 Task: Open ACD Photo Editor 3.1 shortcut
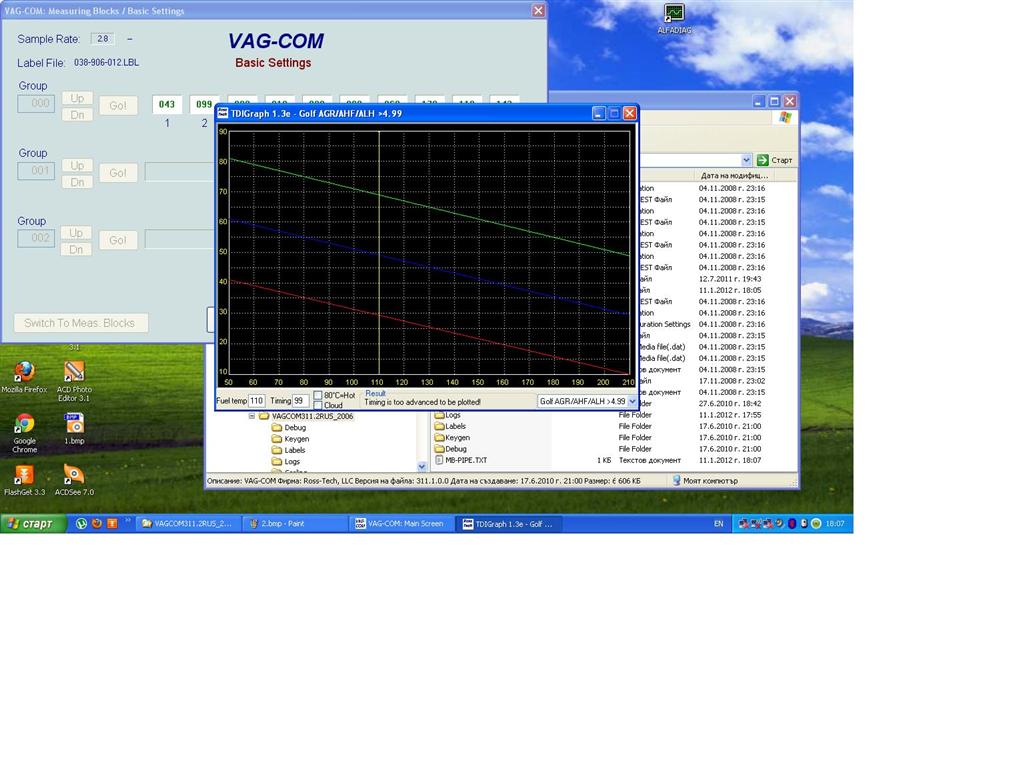tap(73, 373)
